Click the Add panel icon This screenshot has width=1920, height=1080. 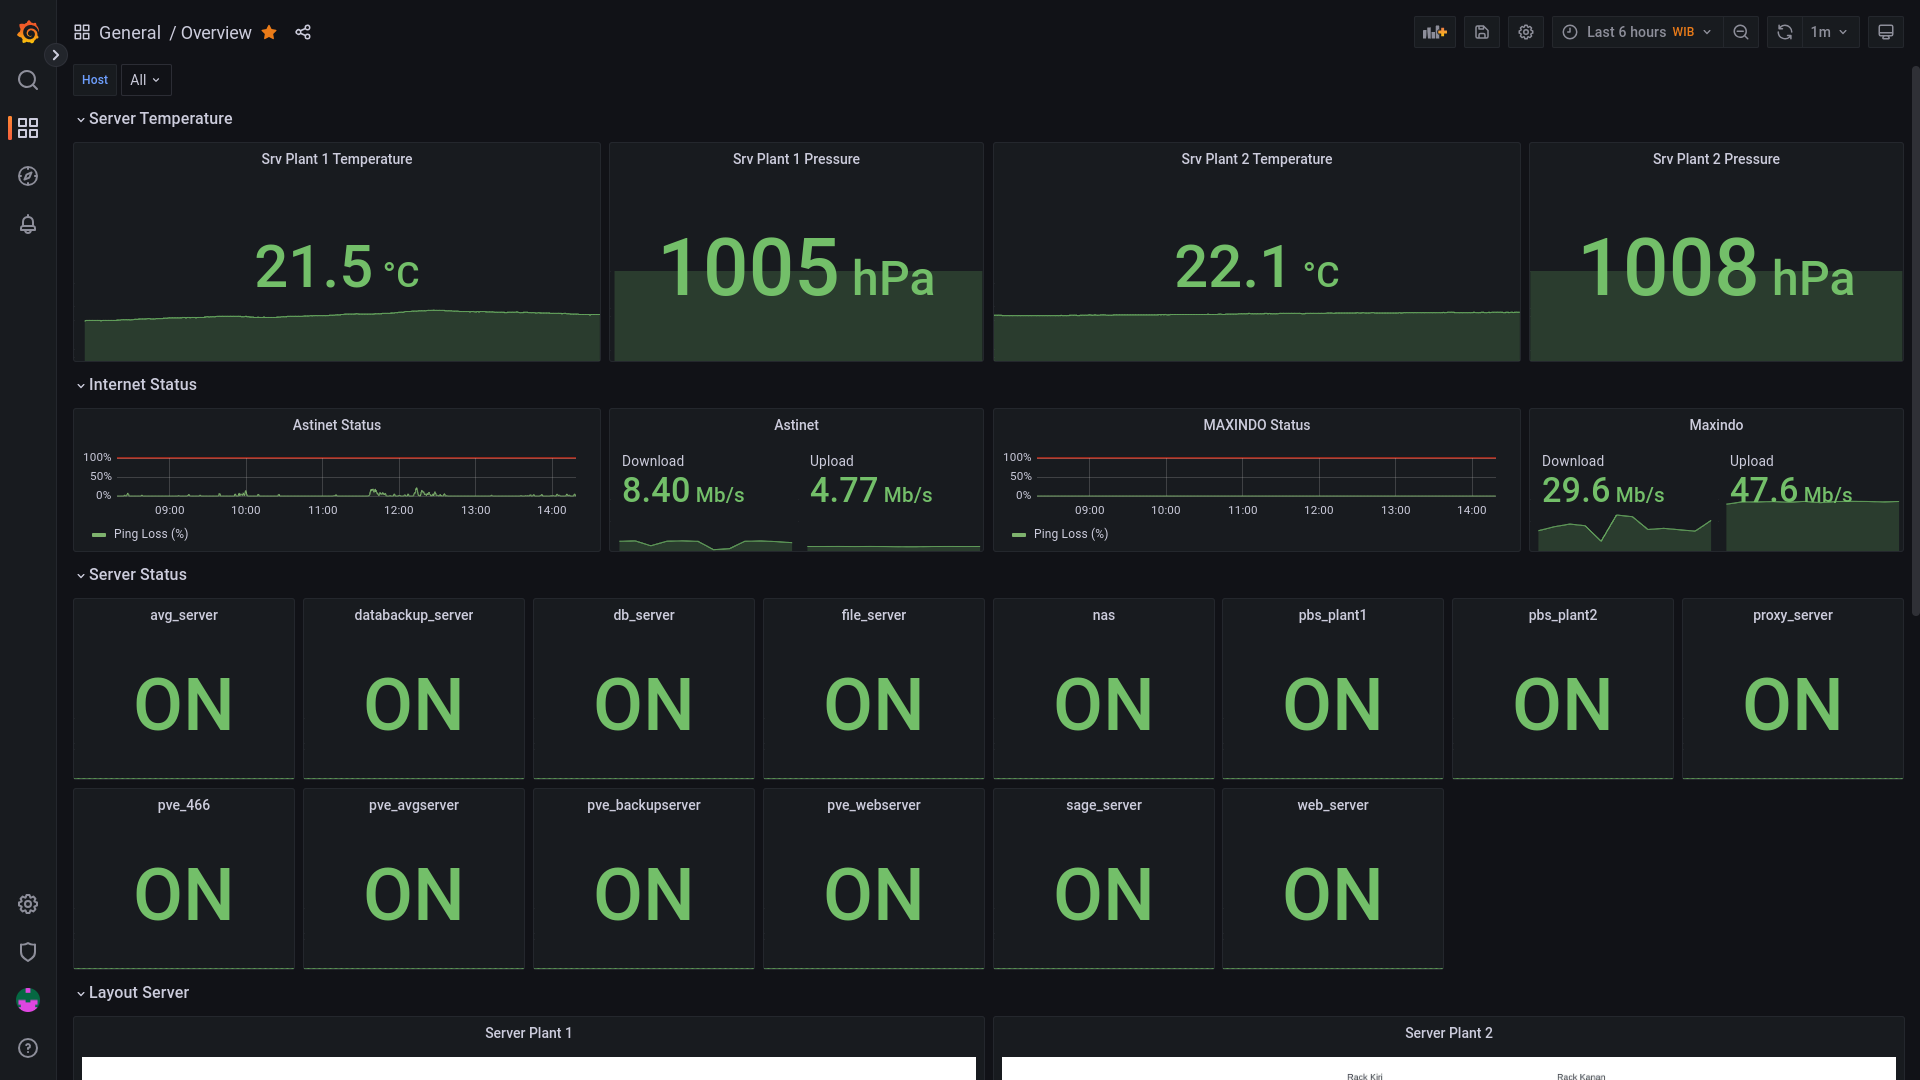coord(1434,32)
